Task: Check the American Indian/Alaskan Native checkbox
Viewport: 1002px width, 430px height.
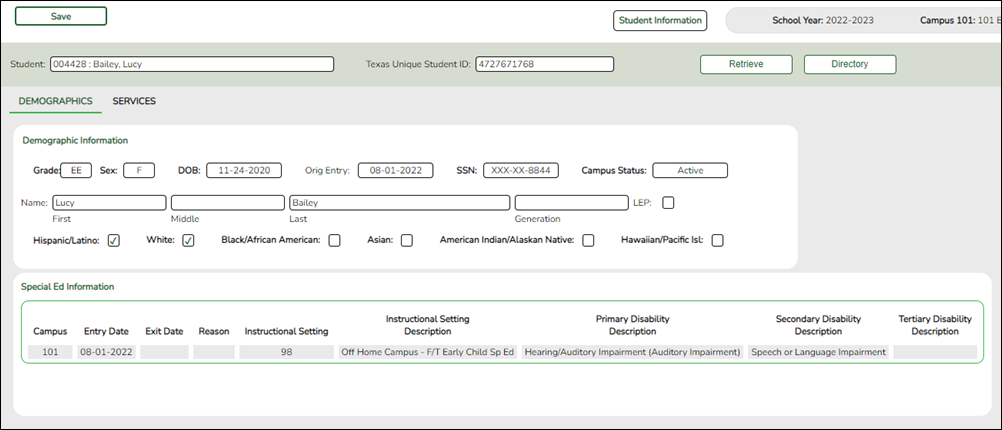Action: coord(588,241)
